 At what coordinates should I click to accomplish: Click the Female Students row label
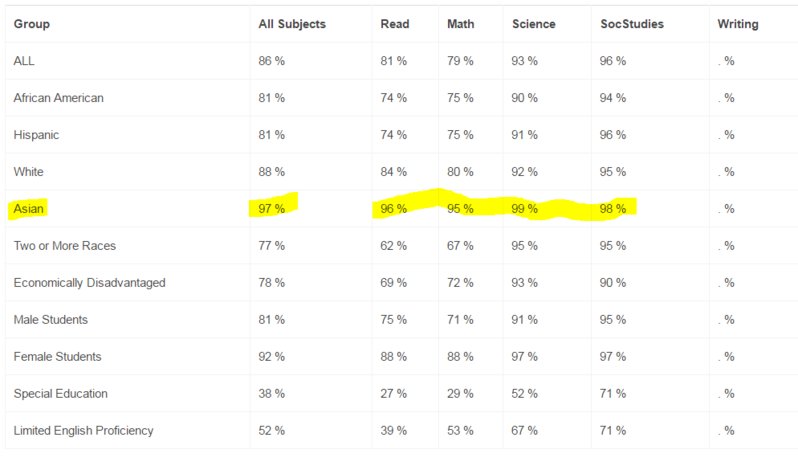(x=57, y=357)
